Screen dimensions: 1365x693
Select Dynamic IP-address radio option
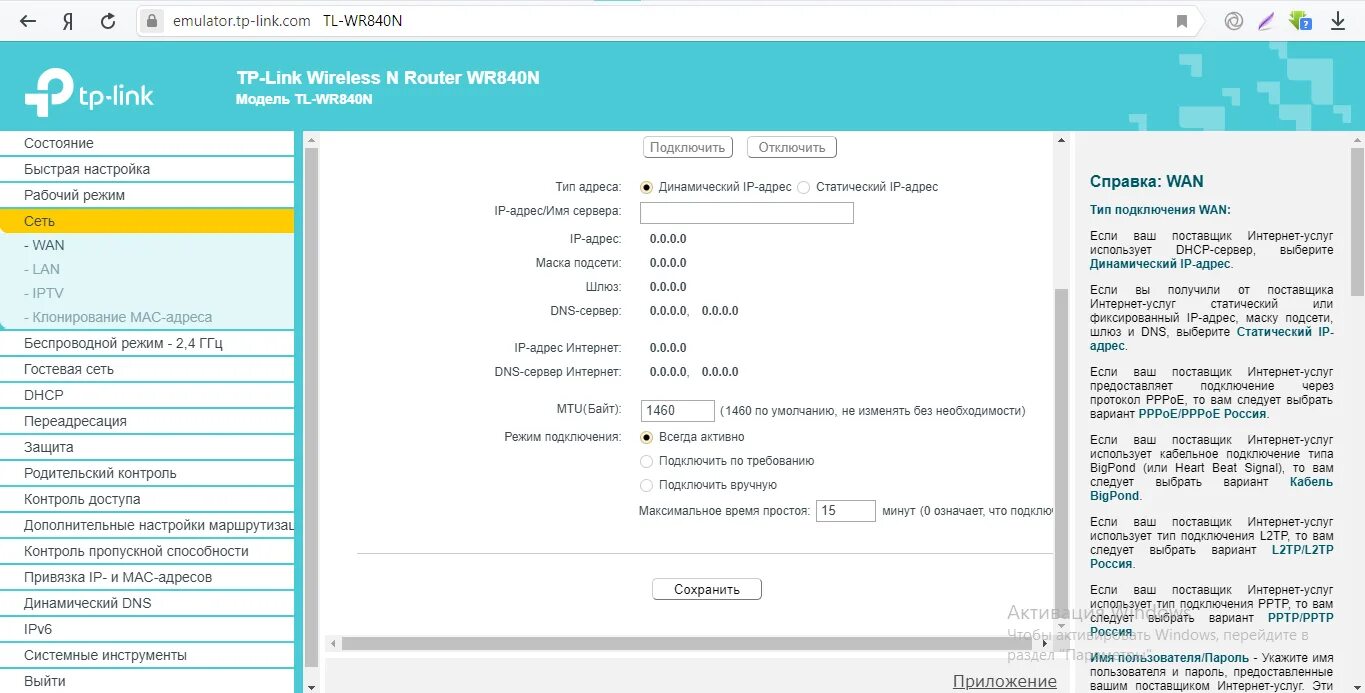[x=647, y=187]
